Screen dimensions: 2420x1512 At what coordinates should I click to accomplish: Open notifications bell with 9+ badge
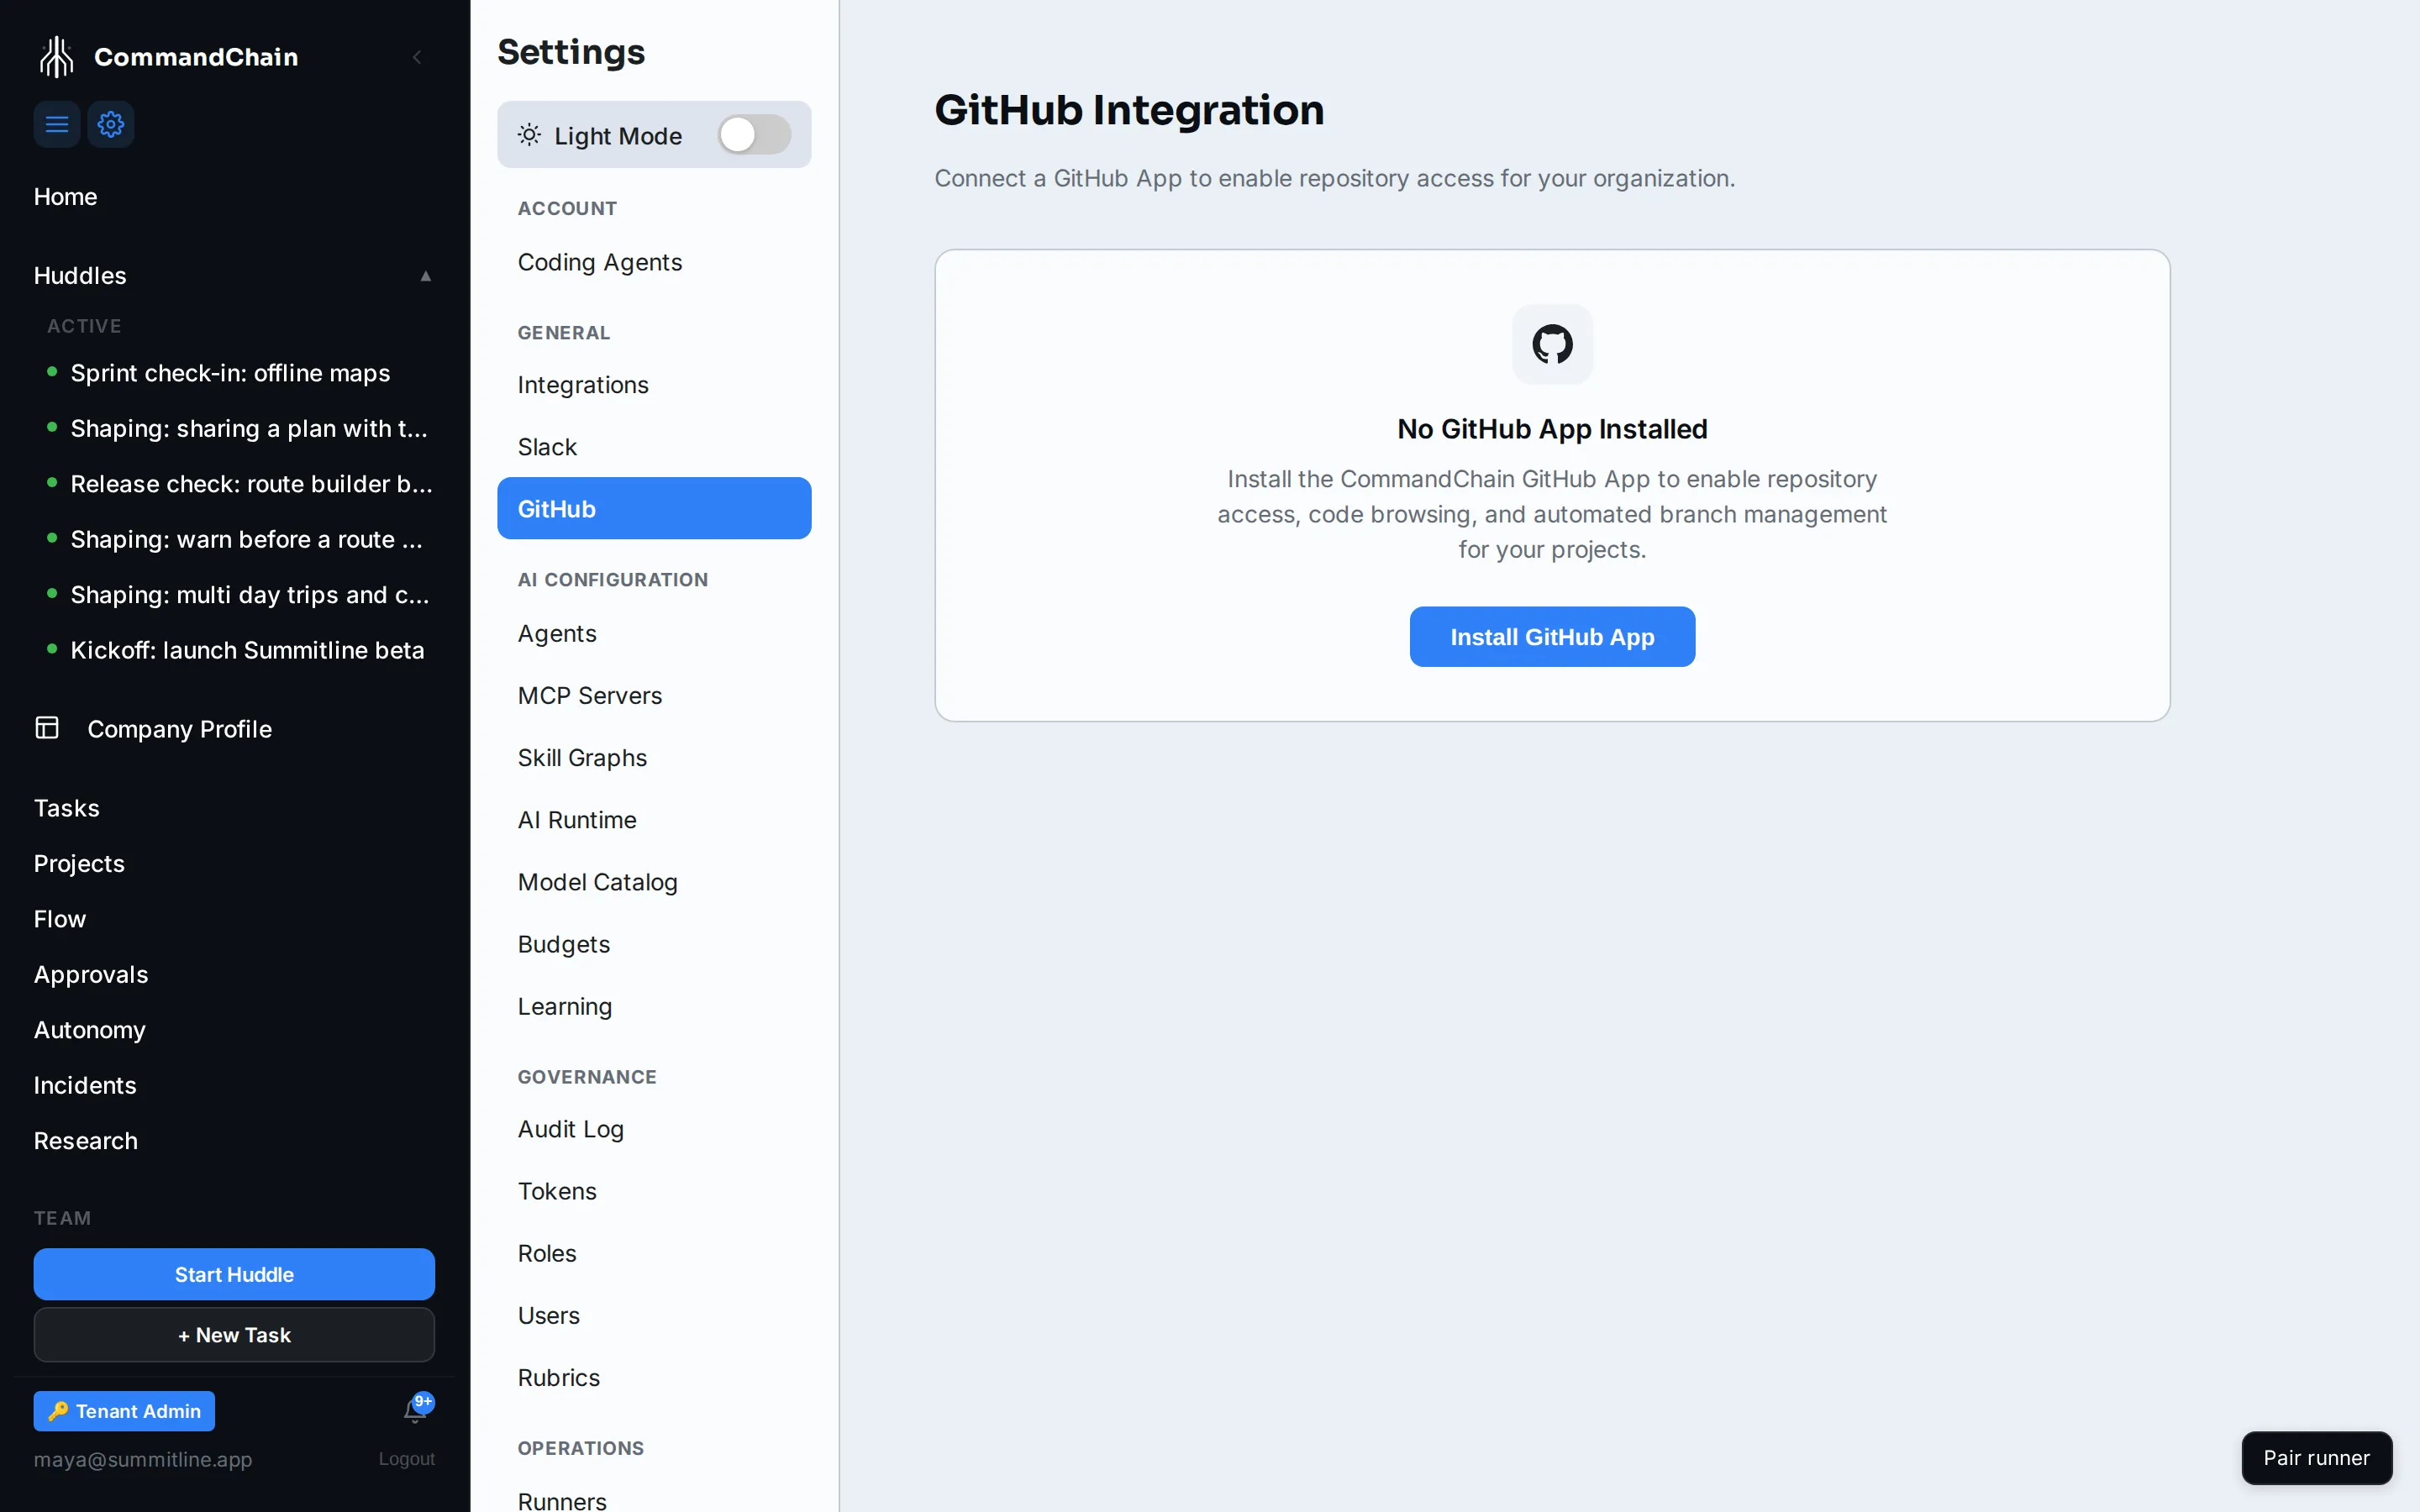click(417, 1408)
